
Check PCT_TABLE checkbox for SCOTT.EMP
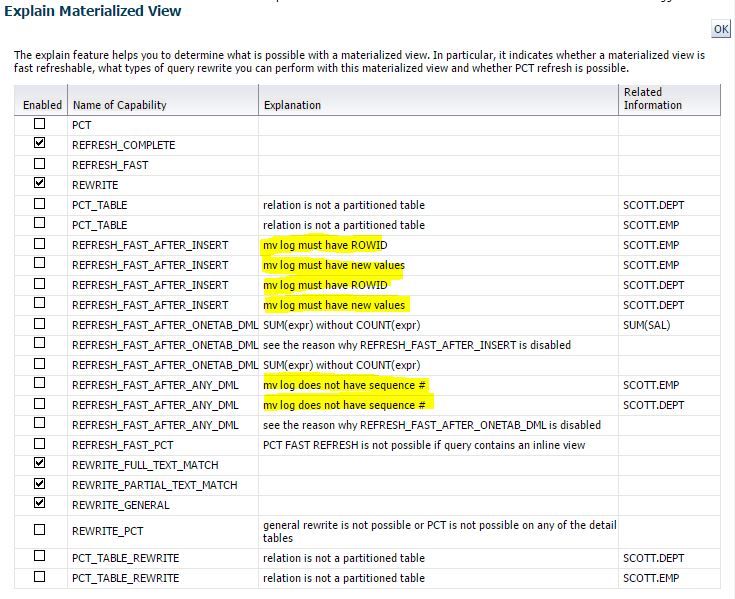point(40,224)
